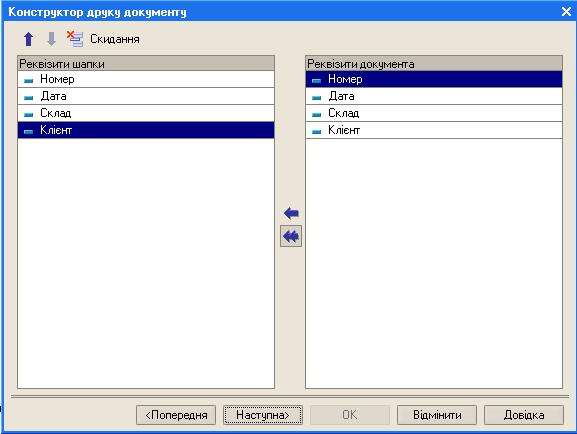Click icon beside Клієнт in документа list
This screenshot has width=577, height=434.
coord(316,131)
